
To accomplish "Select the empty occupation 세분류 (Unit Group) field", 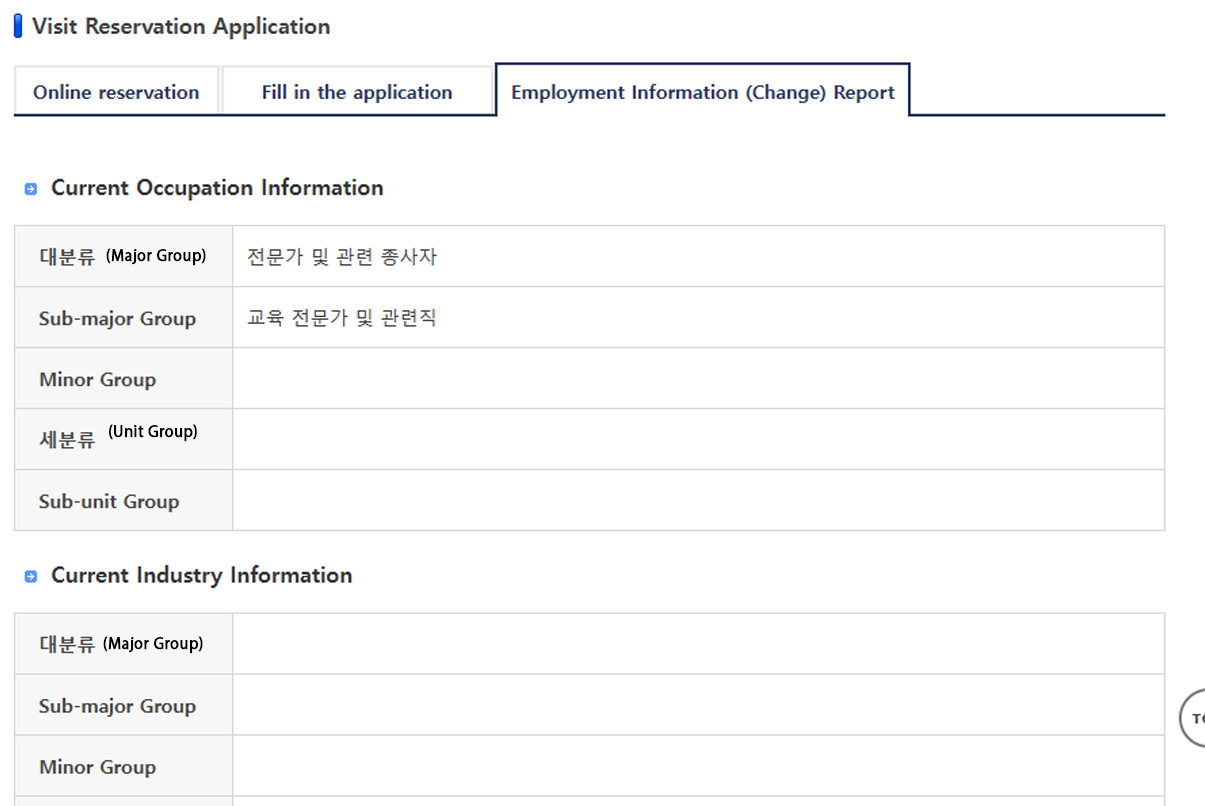I will pos(698,439).
